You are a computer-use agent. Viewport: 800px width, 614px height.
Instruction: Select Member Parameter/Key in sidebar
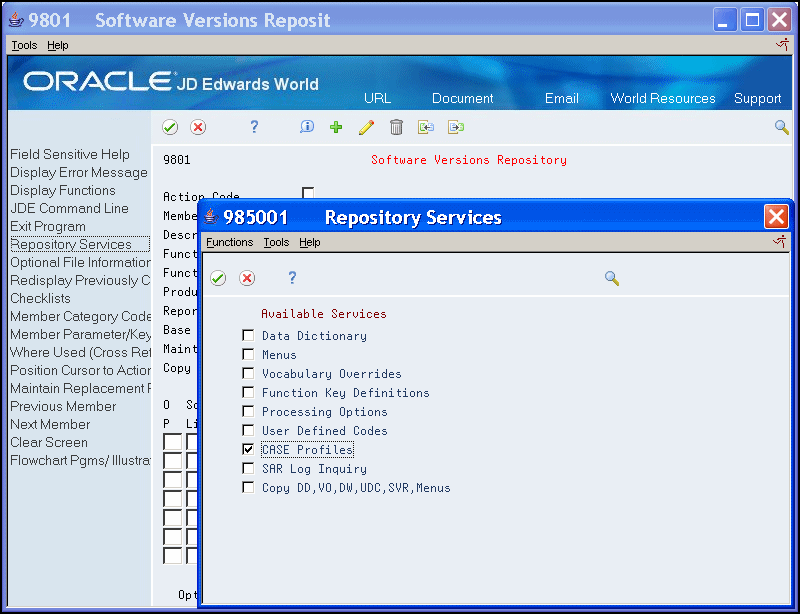click(x=80, y=334)
